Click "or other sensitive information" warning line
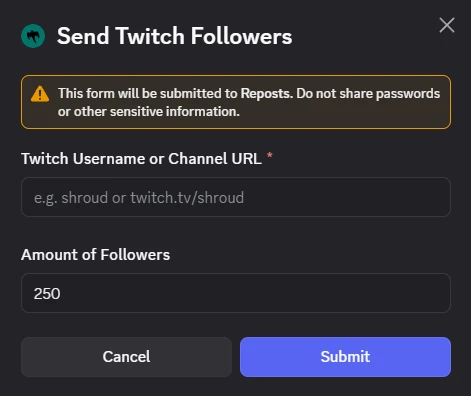Screen dimensions: 471x396 click(x=149, y=112)
